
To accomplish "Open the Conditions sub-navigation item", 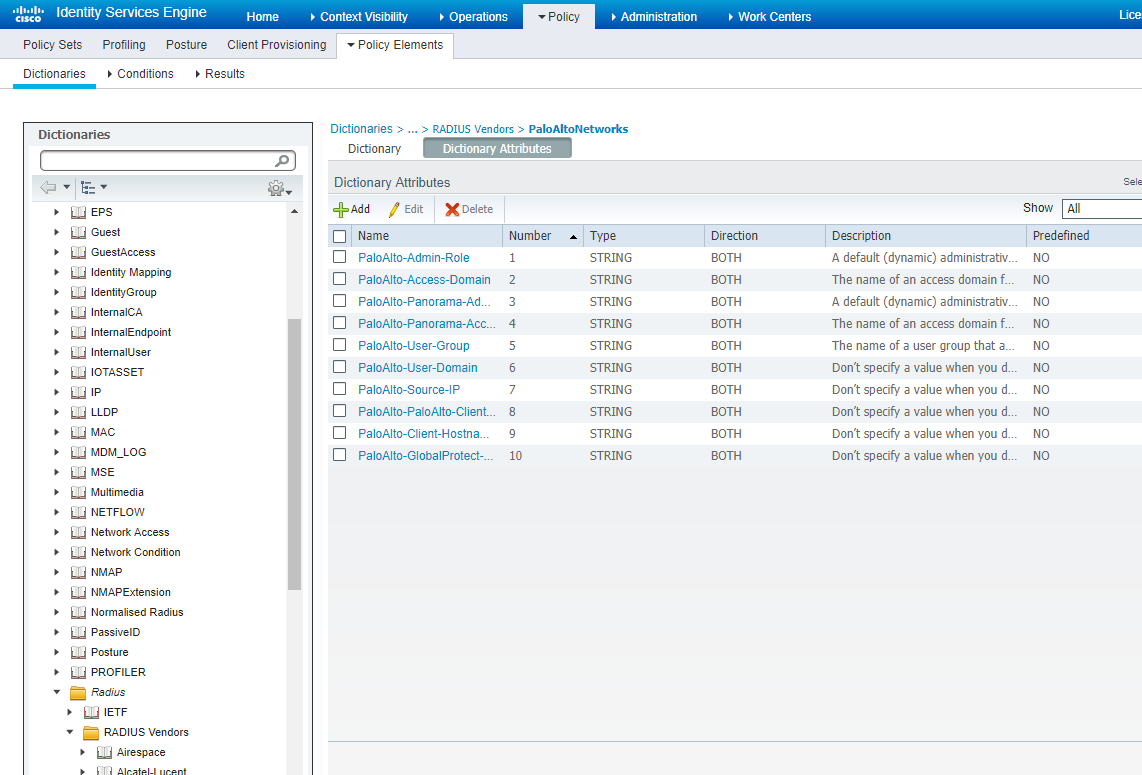I will 145,74.
